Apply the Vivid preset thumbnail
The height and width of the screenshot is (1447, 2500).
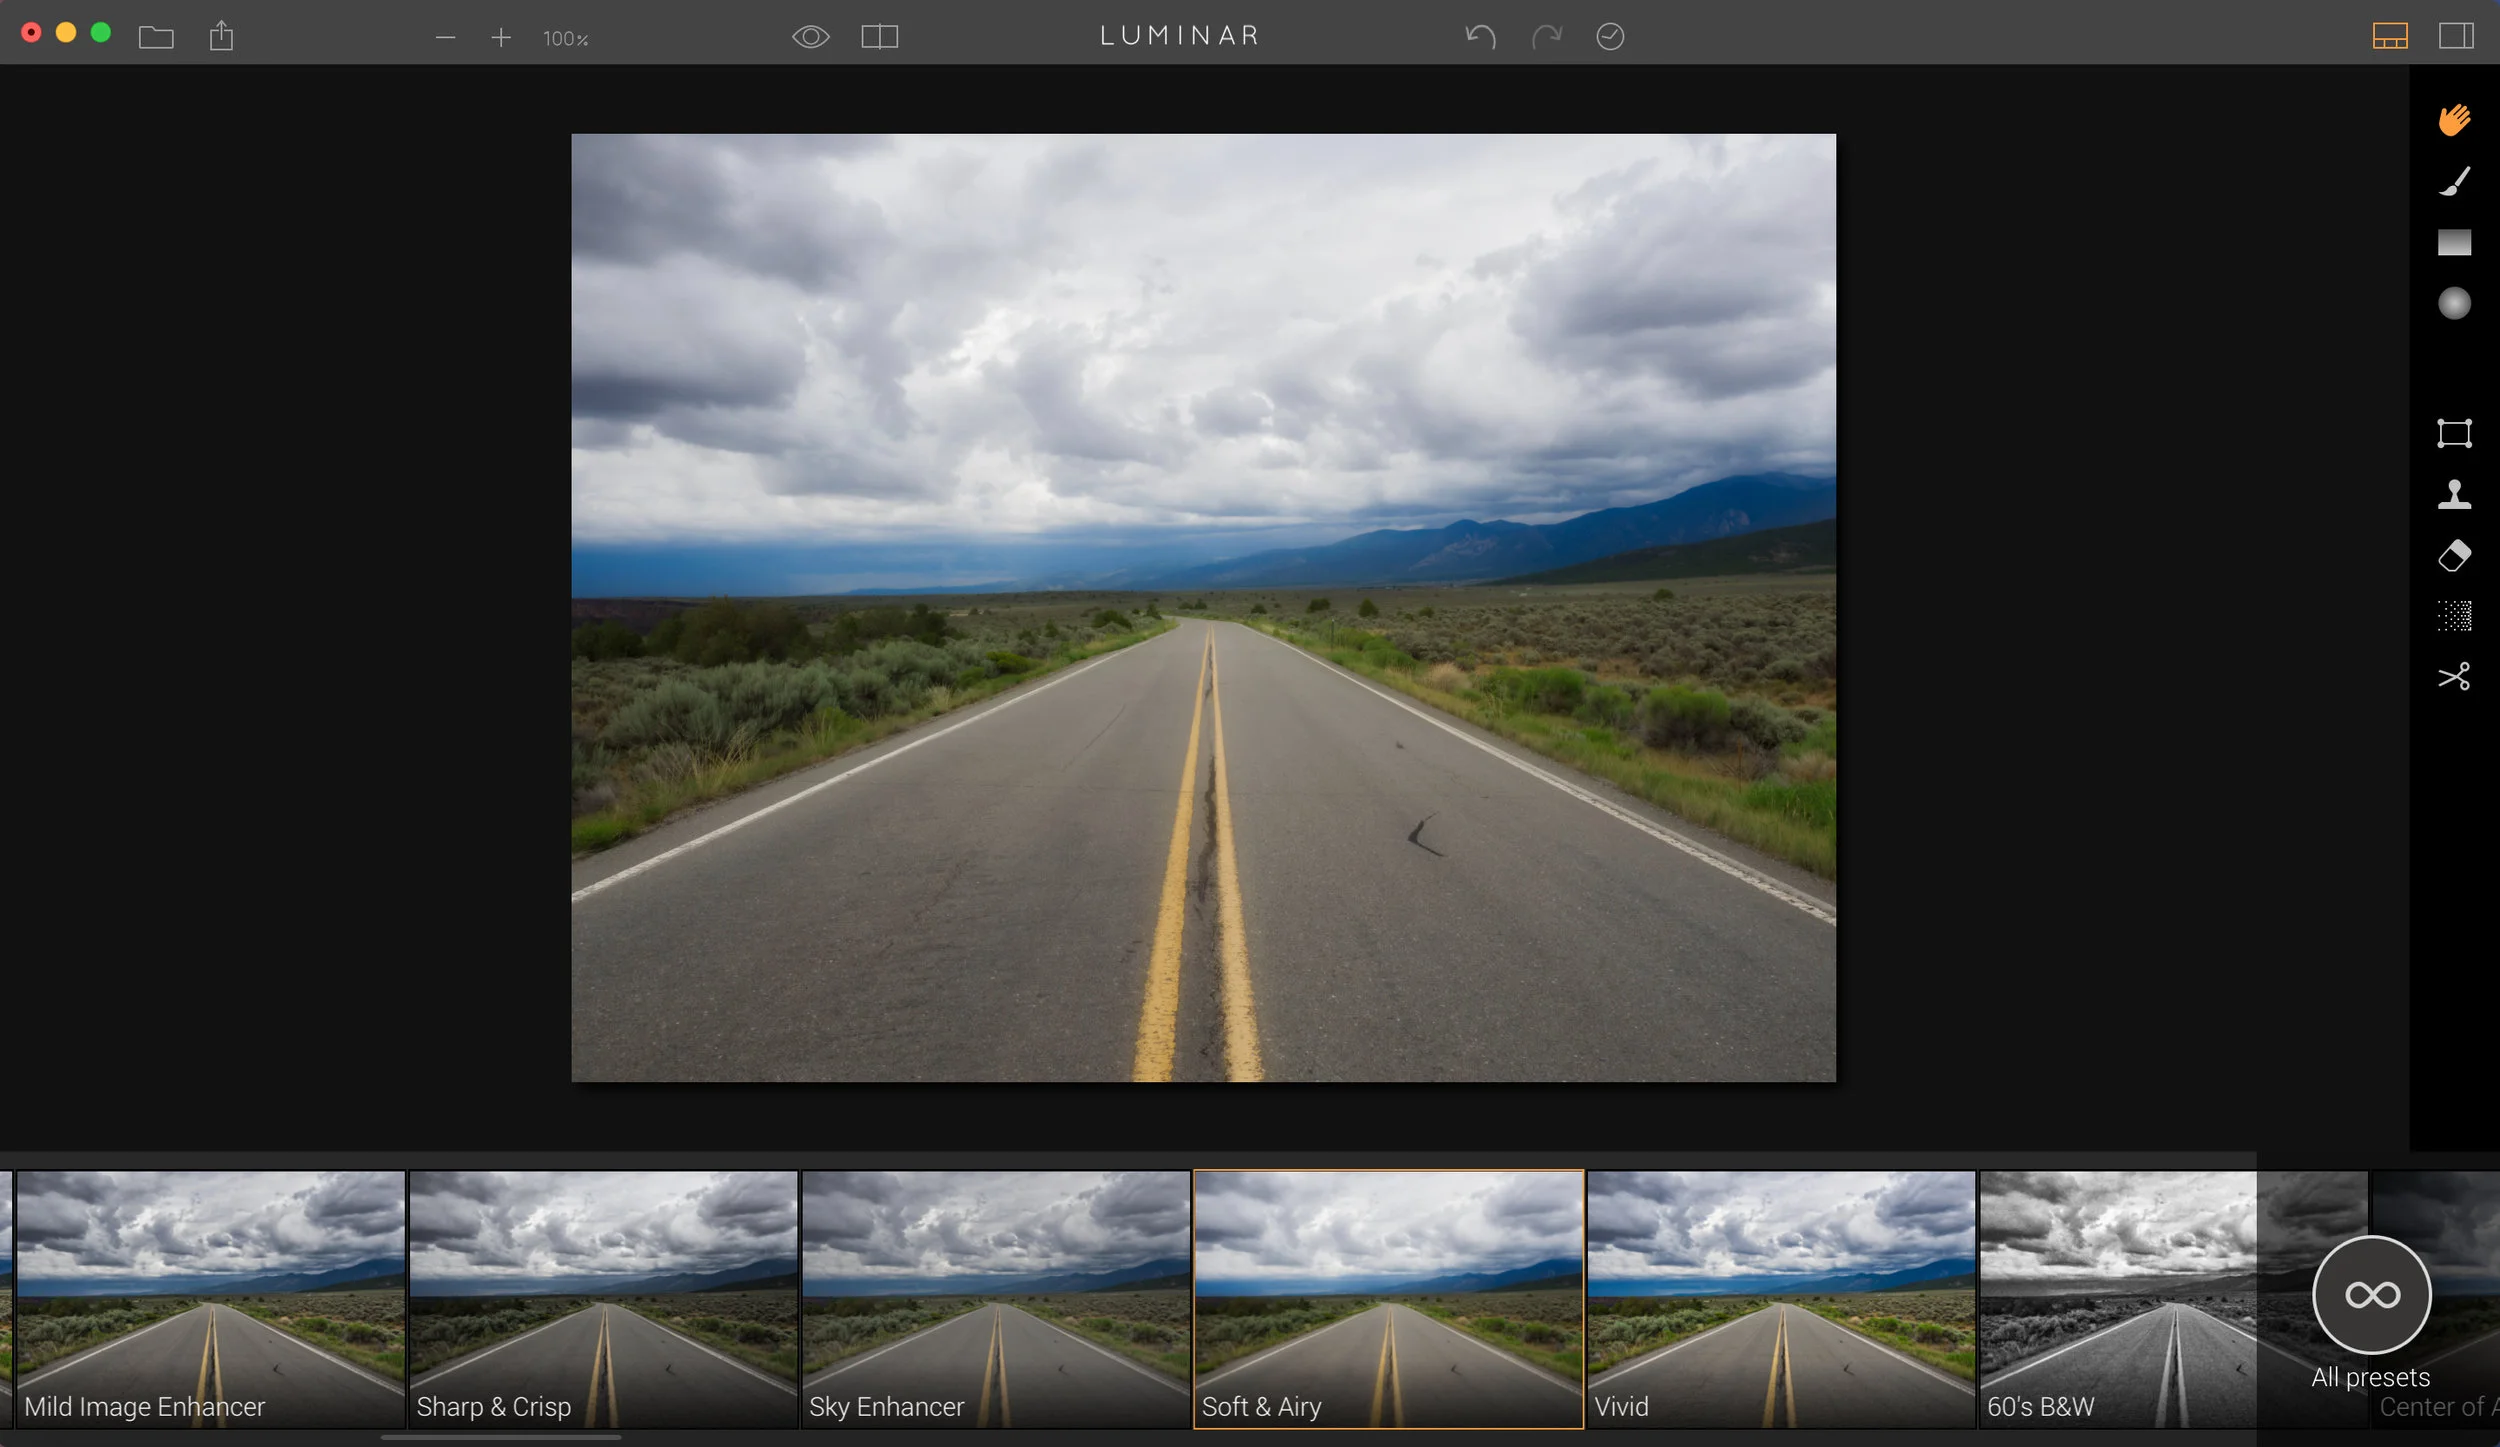pyautogui.click(x=1780, y=1298)
